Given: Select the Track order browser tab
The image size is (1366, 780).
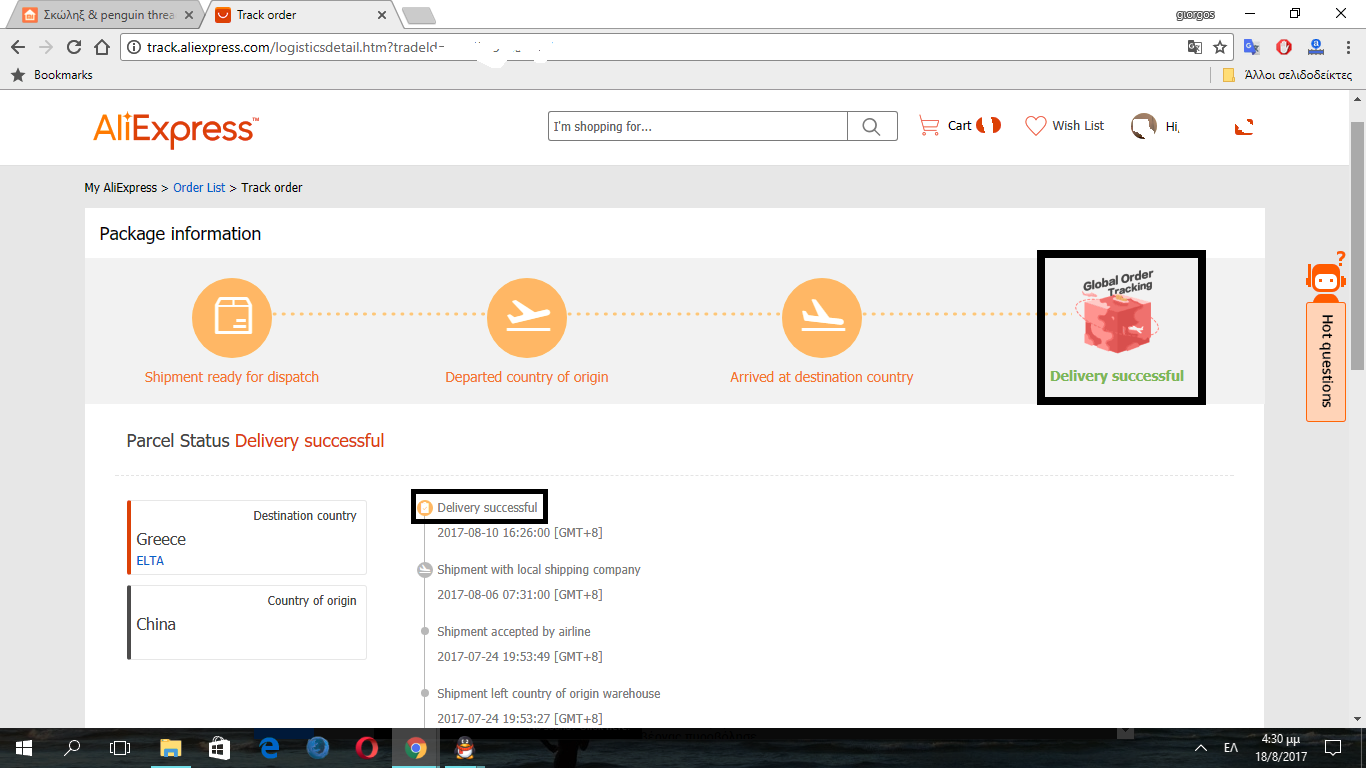Looking at the screenshot, I should pyautogui.click(x=300, y=15).
